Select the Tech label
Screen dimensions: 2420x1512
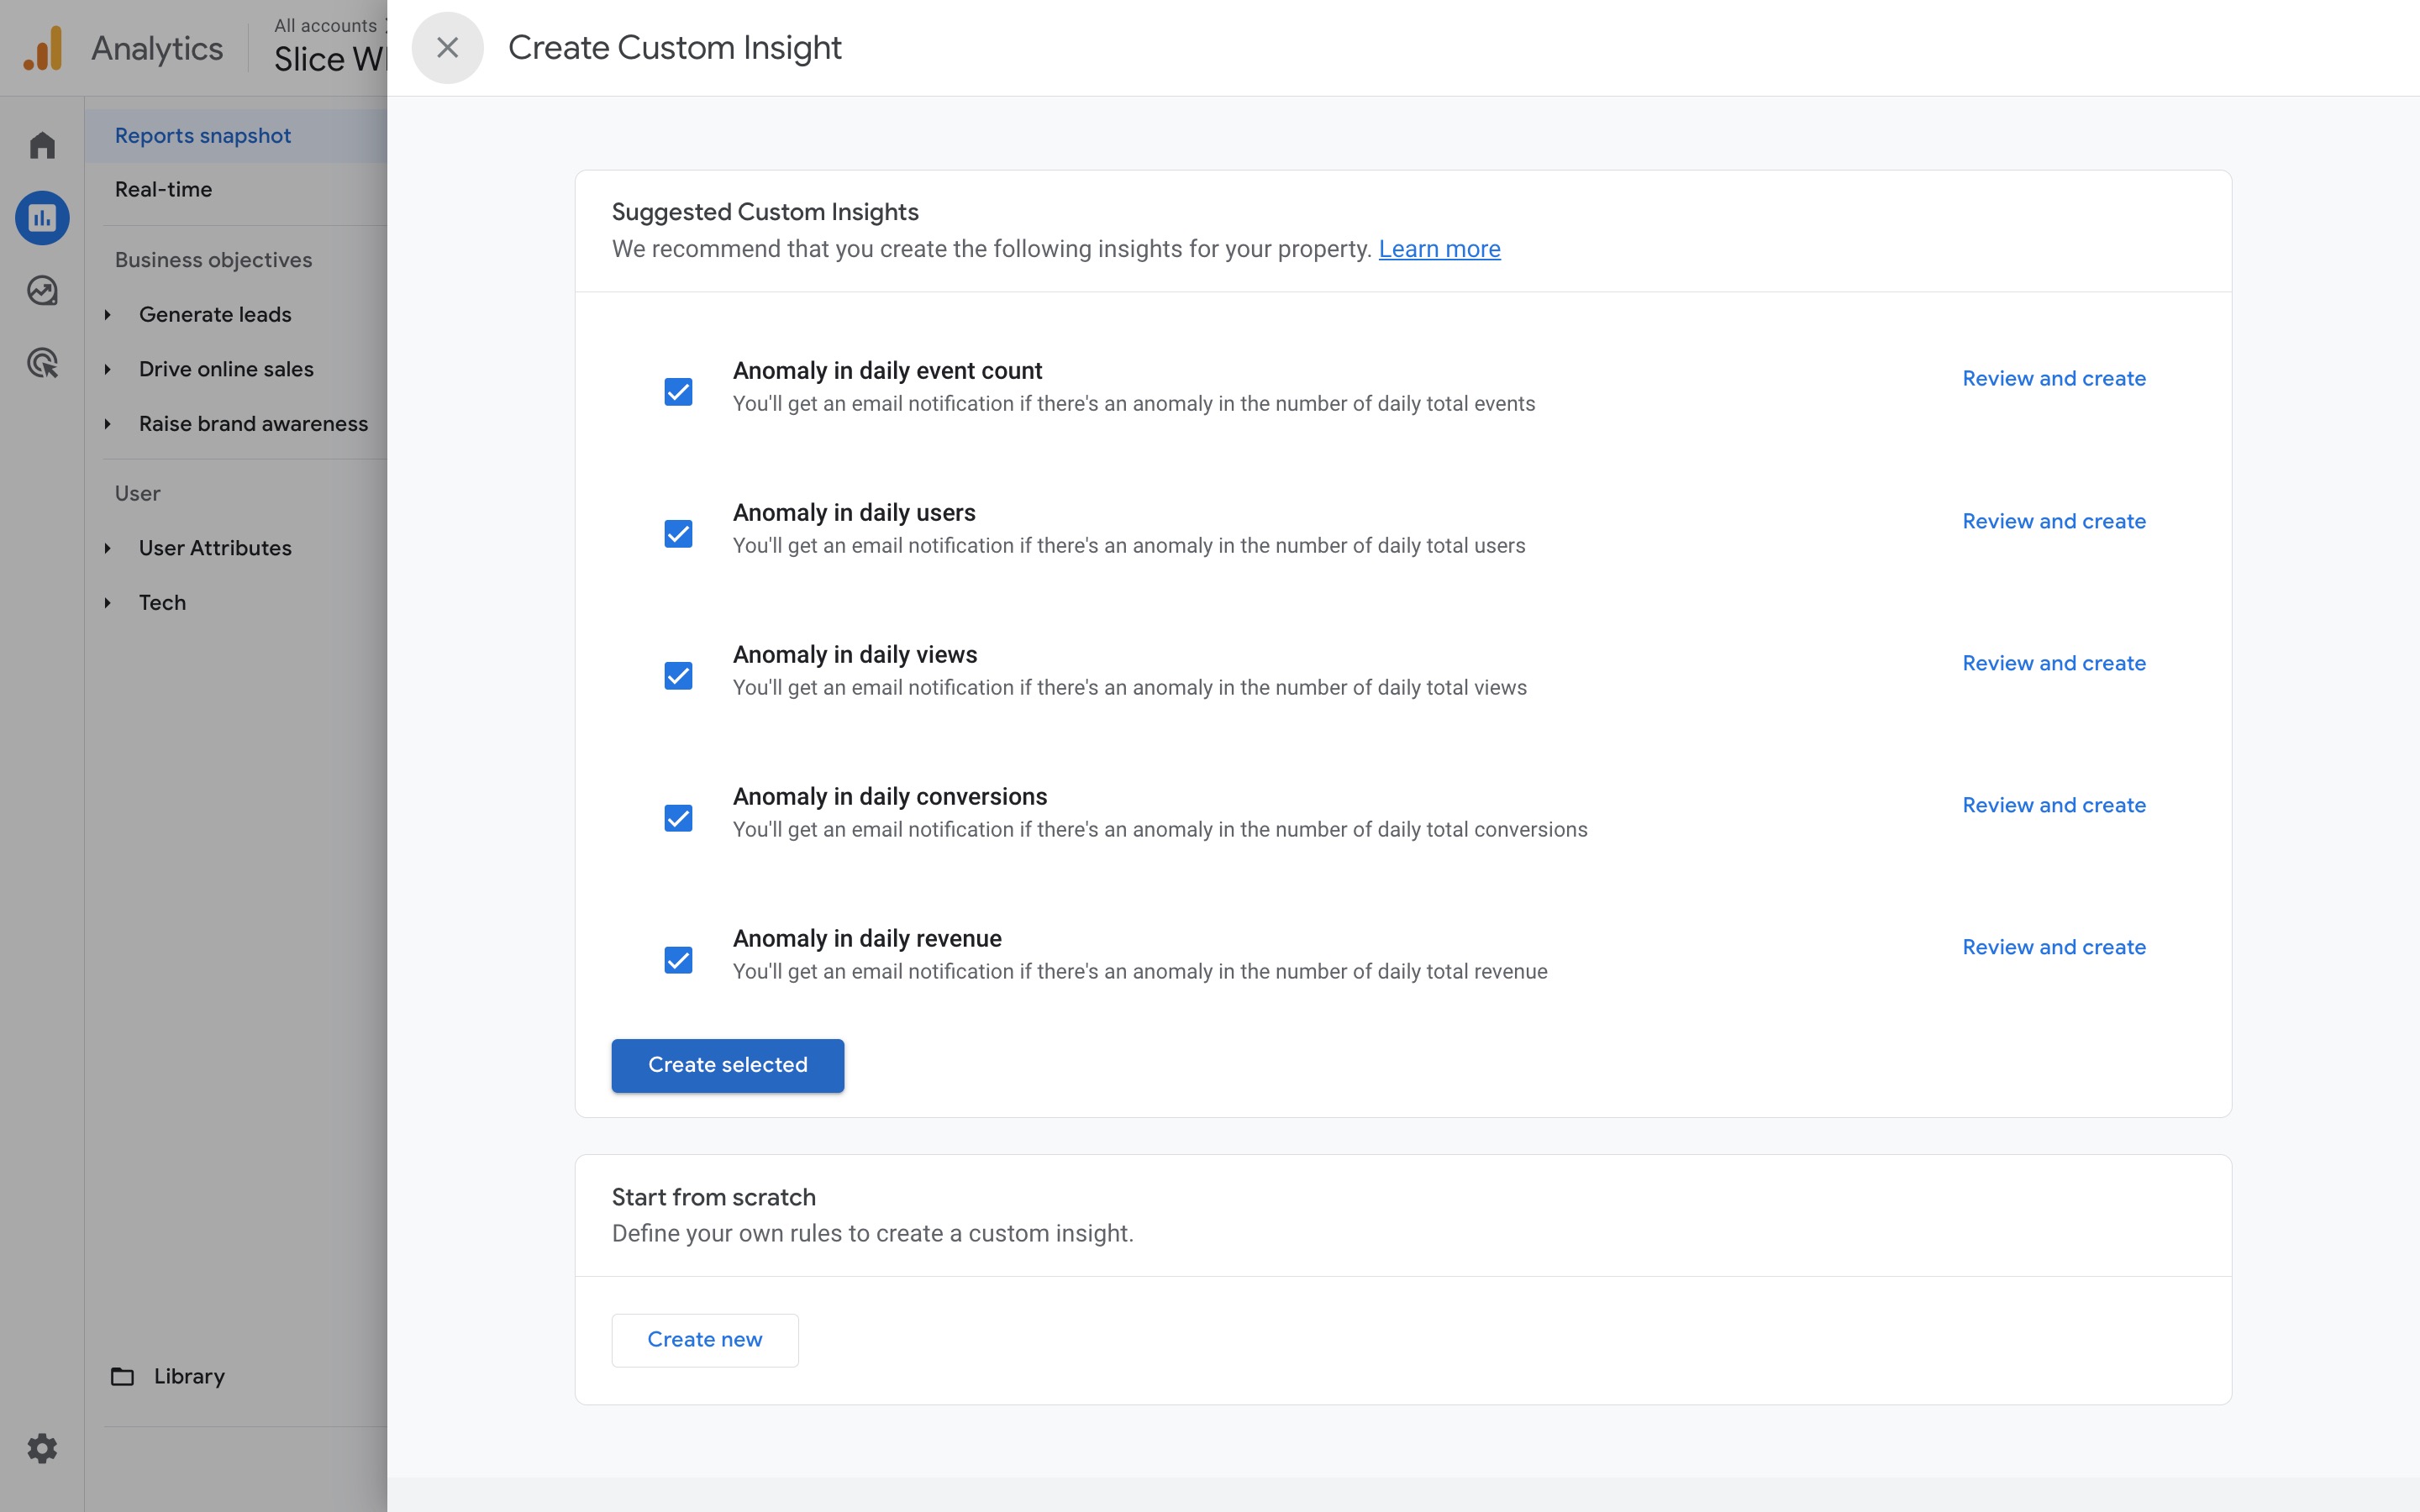click(162, 602)
